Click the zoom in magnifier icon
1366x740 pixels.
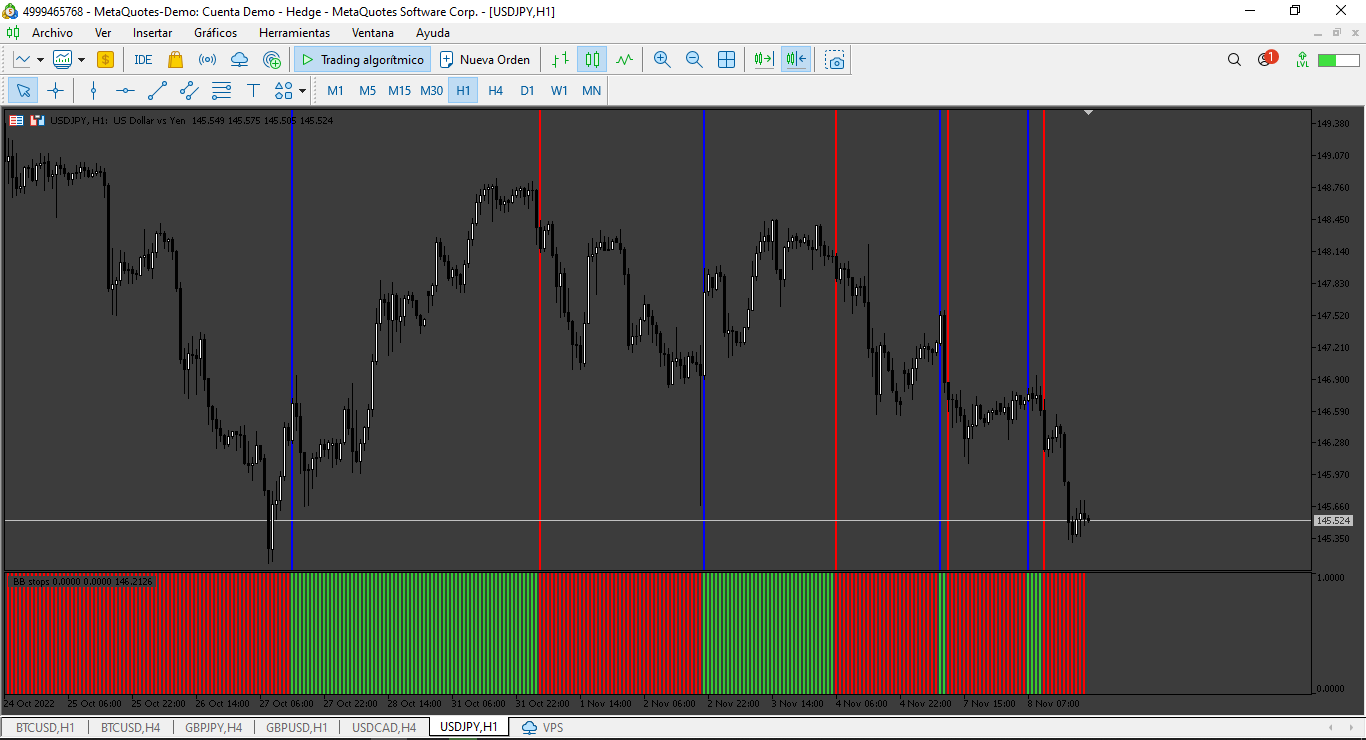click(662, 60)
